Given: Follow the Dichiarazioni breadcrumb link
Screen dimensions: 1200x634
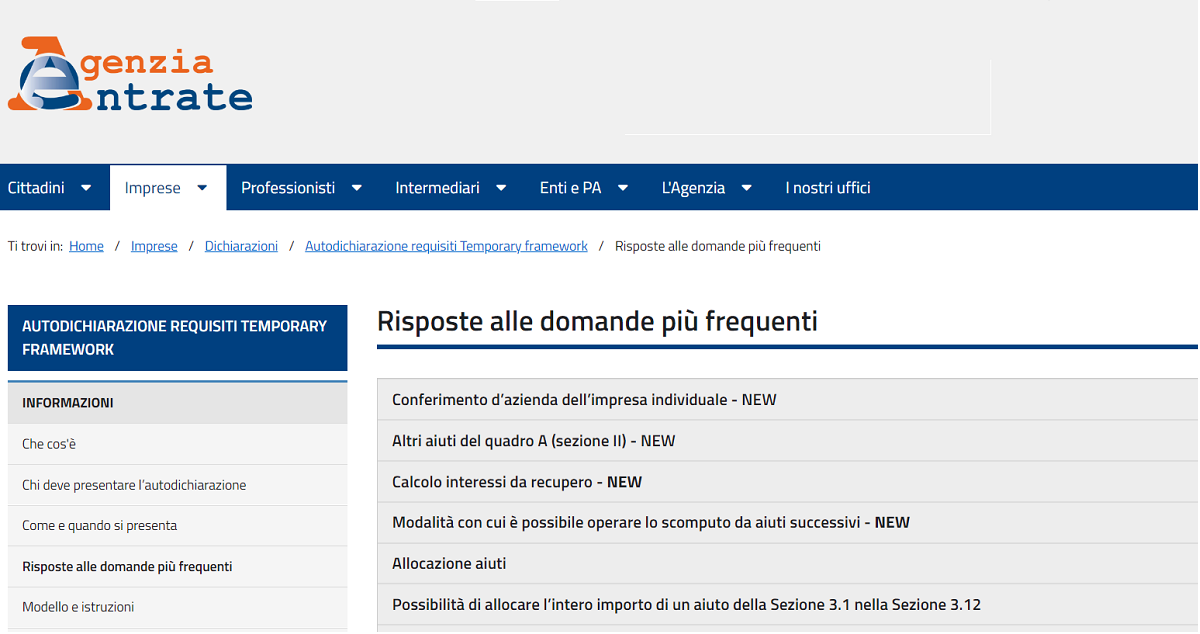Looking at the screenshot, I should coord(241,246).
